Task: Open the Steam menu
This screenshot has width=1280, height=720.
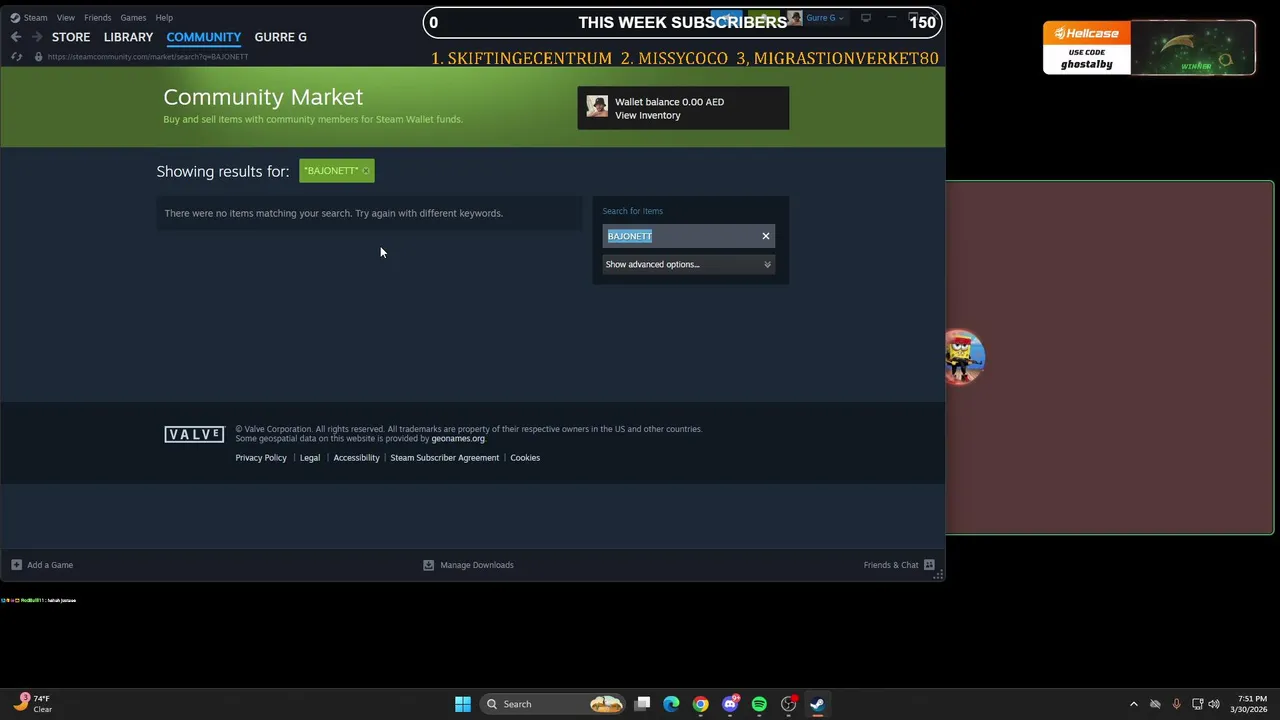Action: [x=29, y=17]
